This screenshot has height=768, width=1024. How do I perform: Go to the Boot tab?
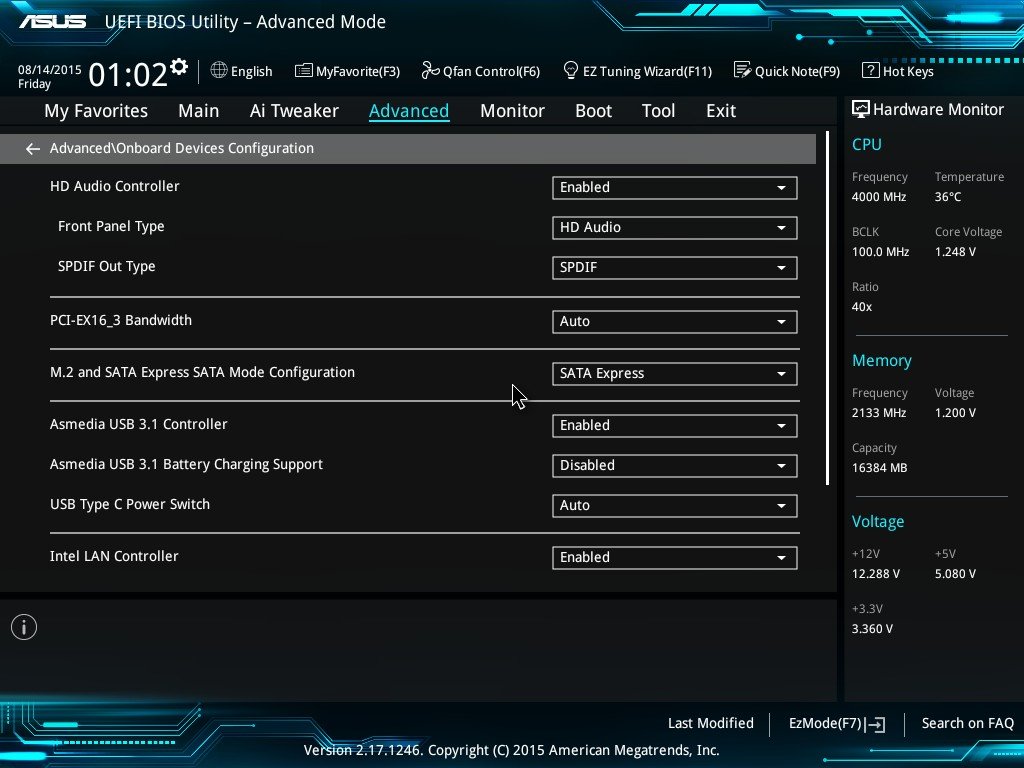point(593,111)
